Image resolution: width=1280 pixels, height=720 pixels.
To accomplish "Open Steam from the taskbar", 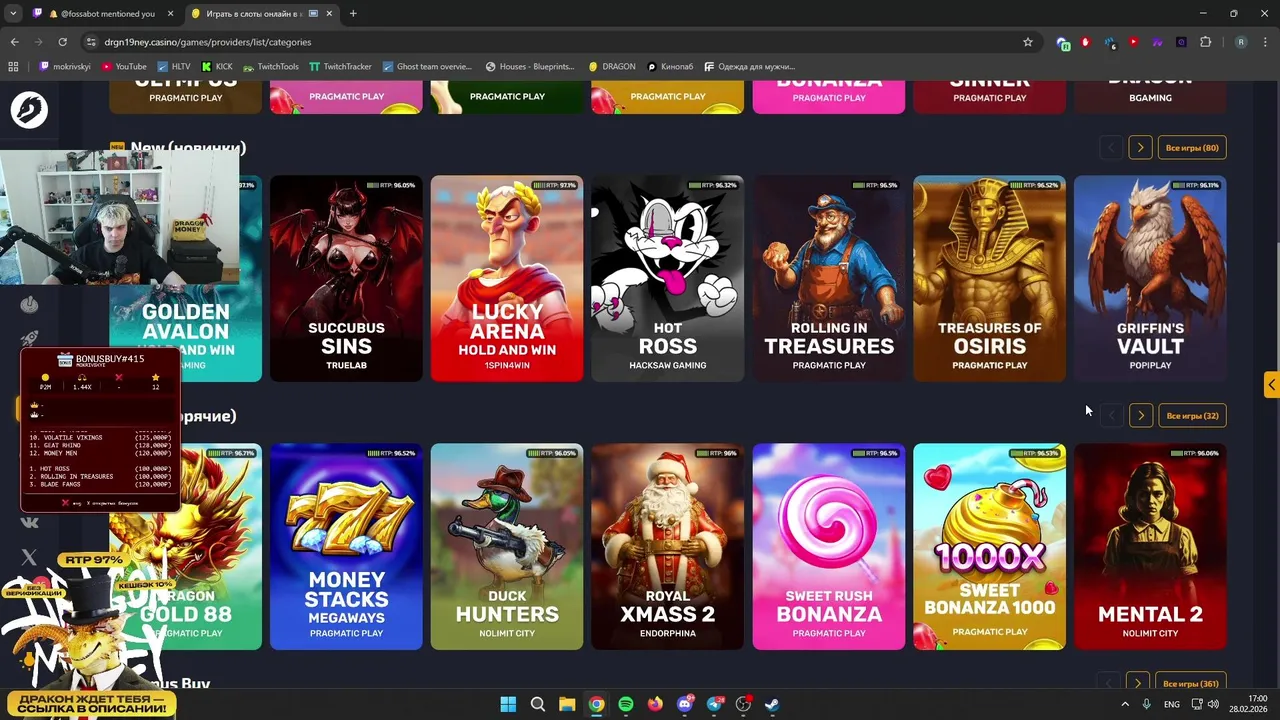I will tap(773, 704).
